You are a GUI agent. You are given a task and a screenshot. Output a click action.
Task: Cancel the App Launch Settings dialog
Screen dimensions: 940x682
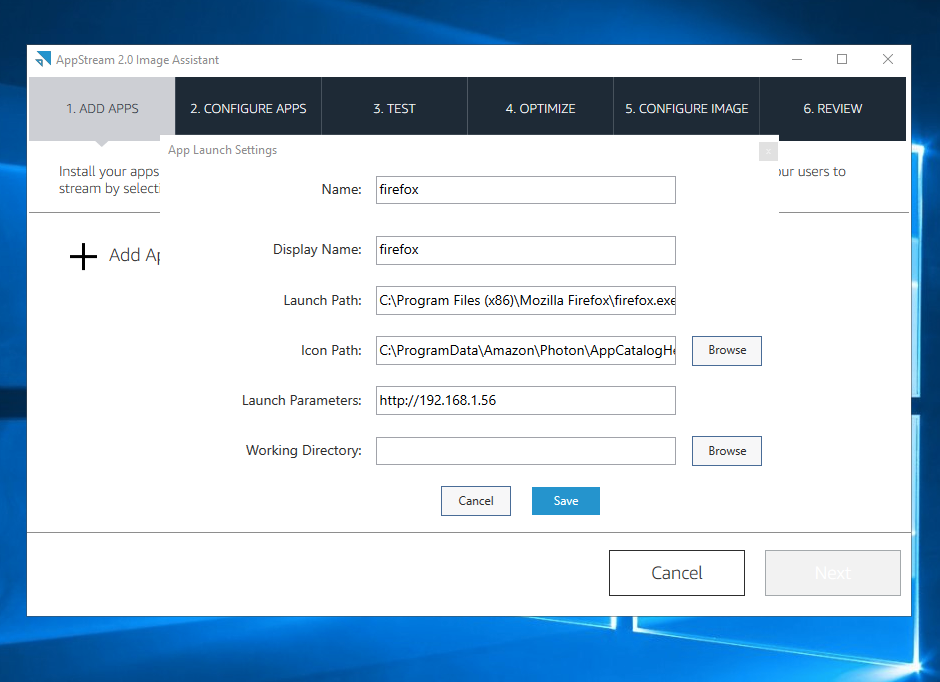click(476, 501)
